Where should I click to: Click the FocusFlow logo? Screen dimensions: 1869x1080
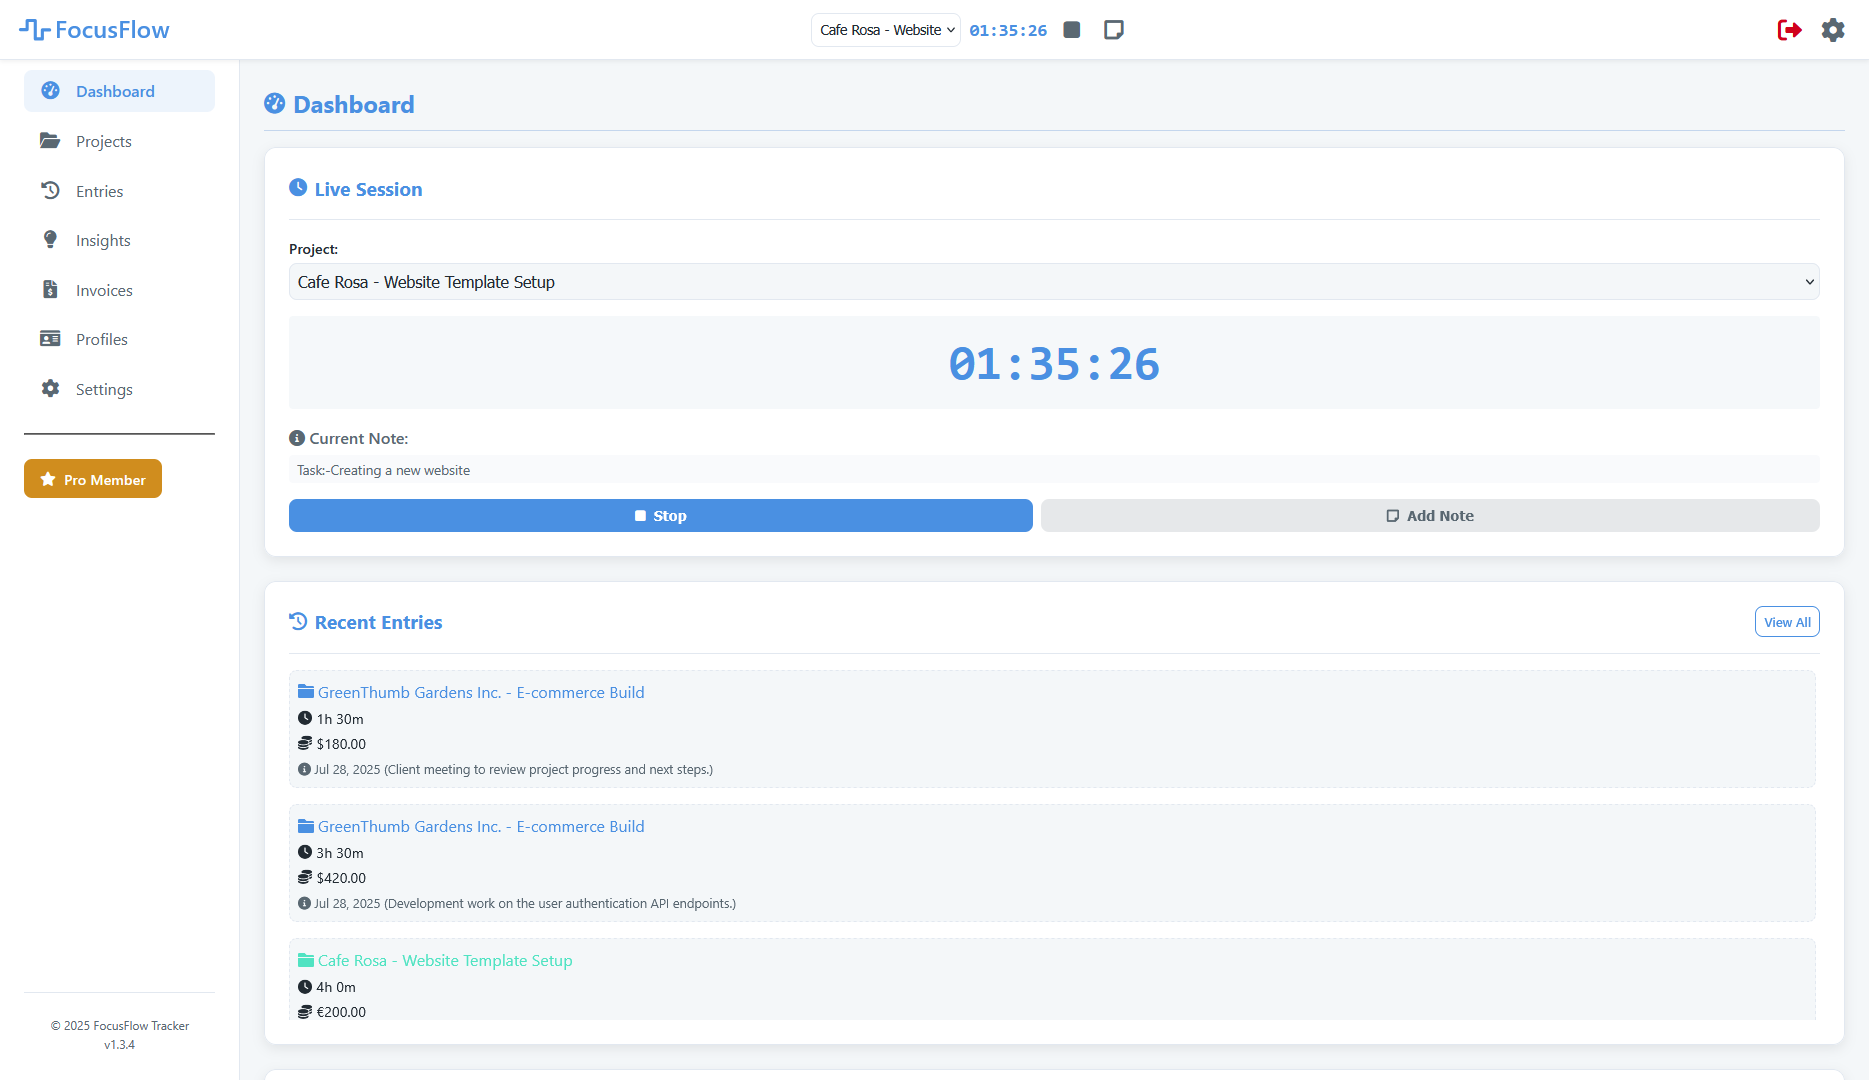[94, 30]
